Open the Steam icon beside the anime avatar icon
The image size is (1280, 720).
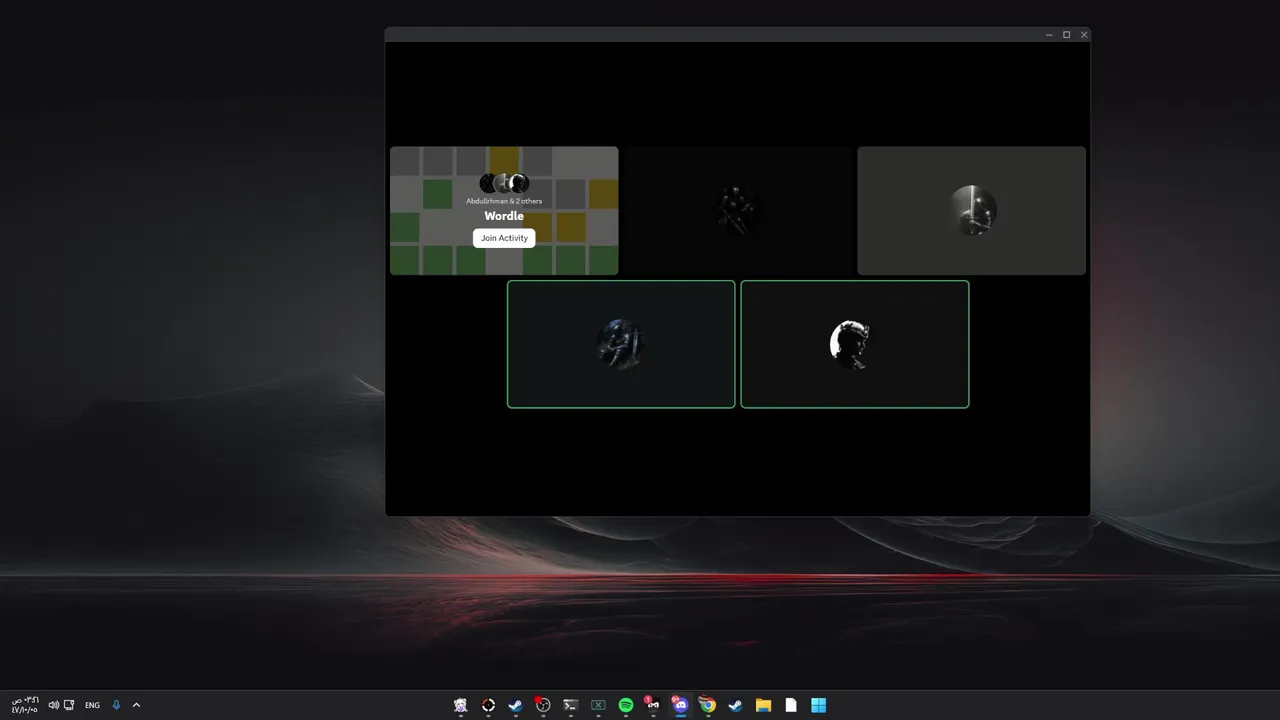[x=516, y=705]
